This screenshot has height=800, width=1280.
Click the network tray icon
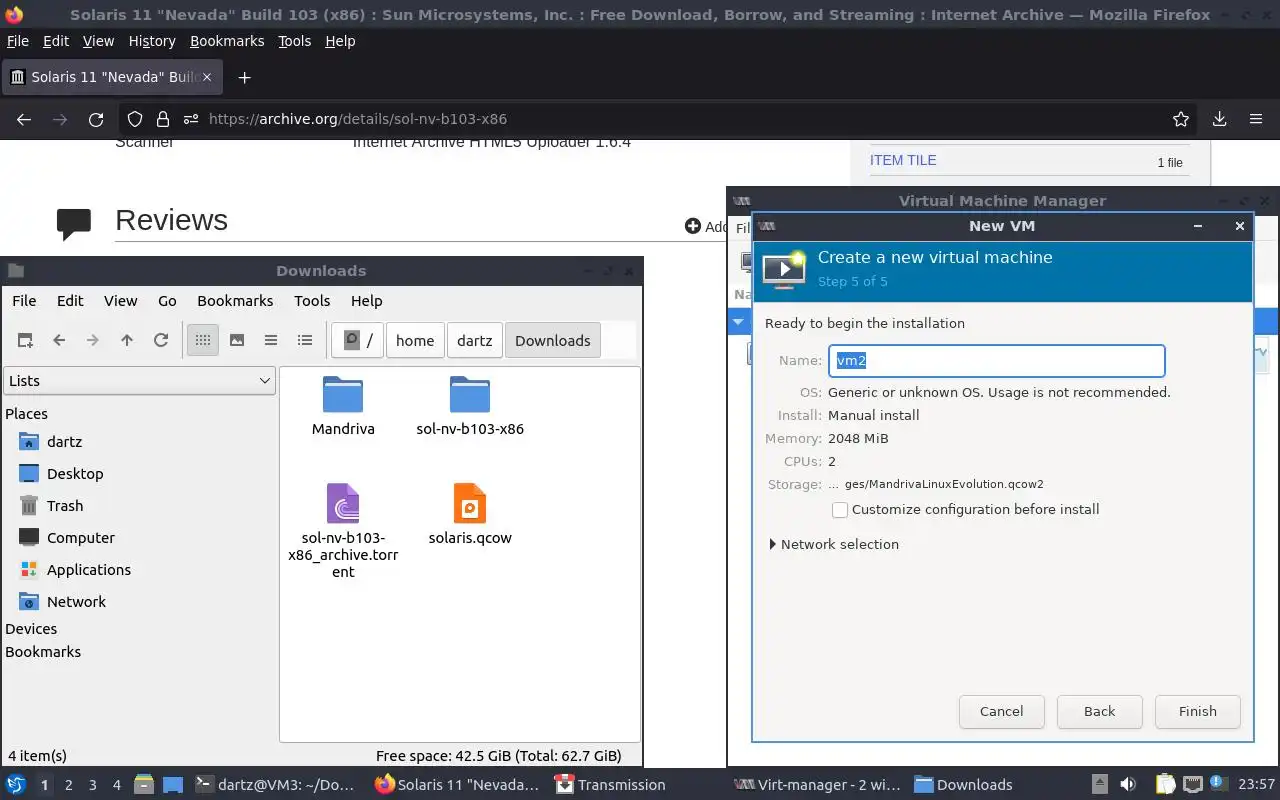[1192, 785]
